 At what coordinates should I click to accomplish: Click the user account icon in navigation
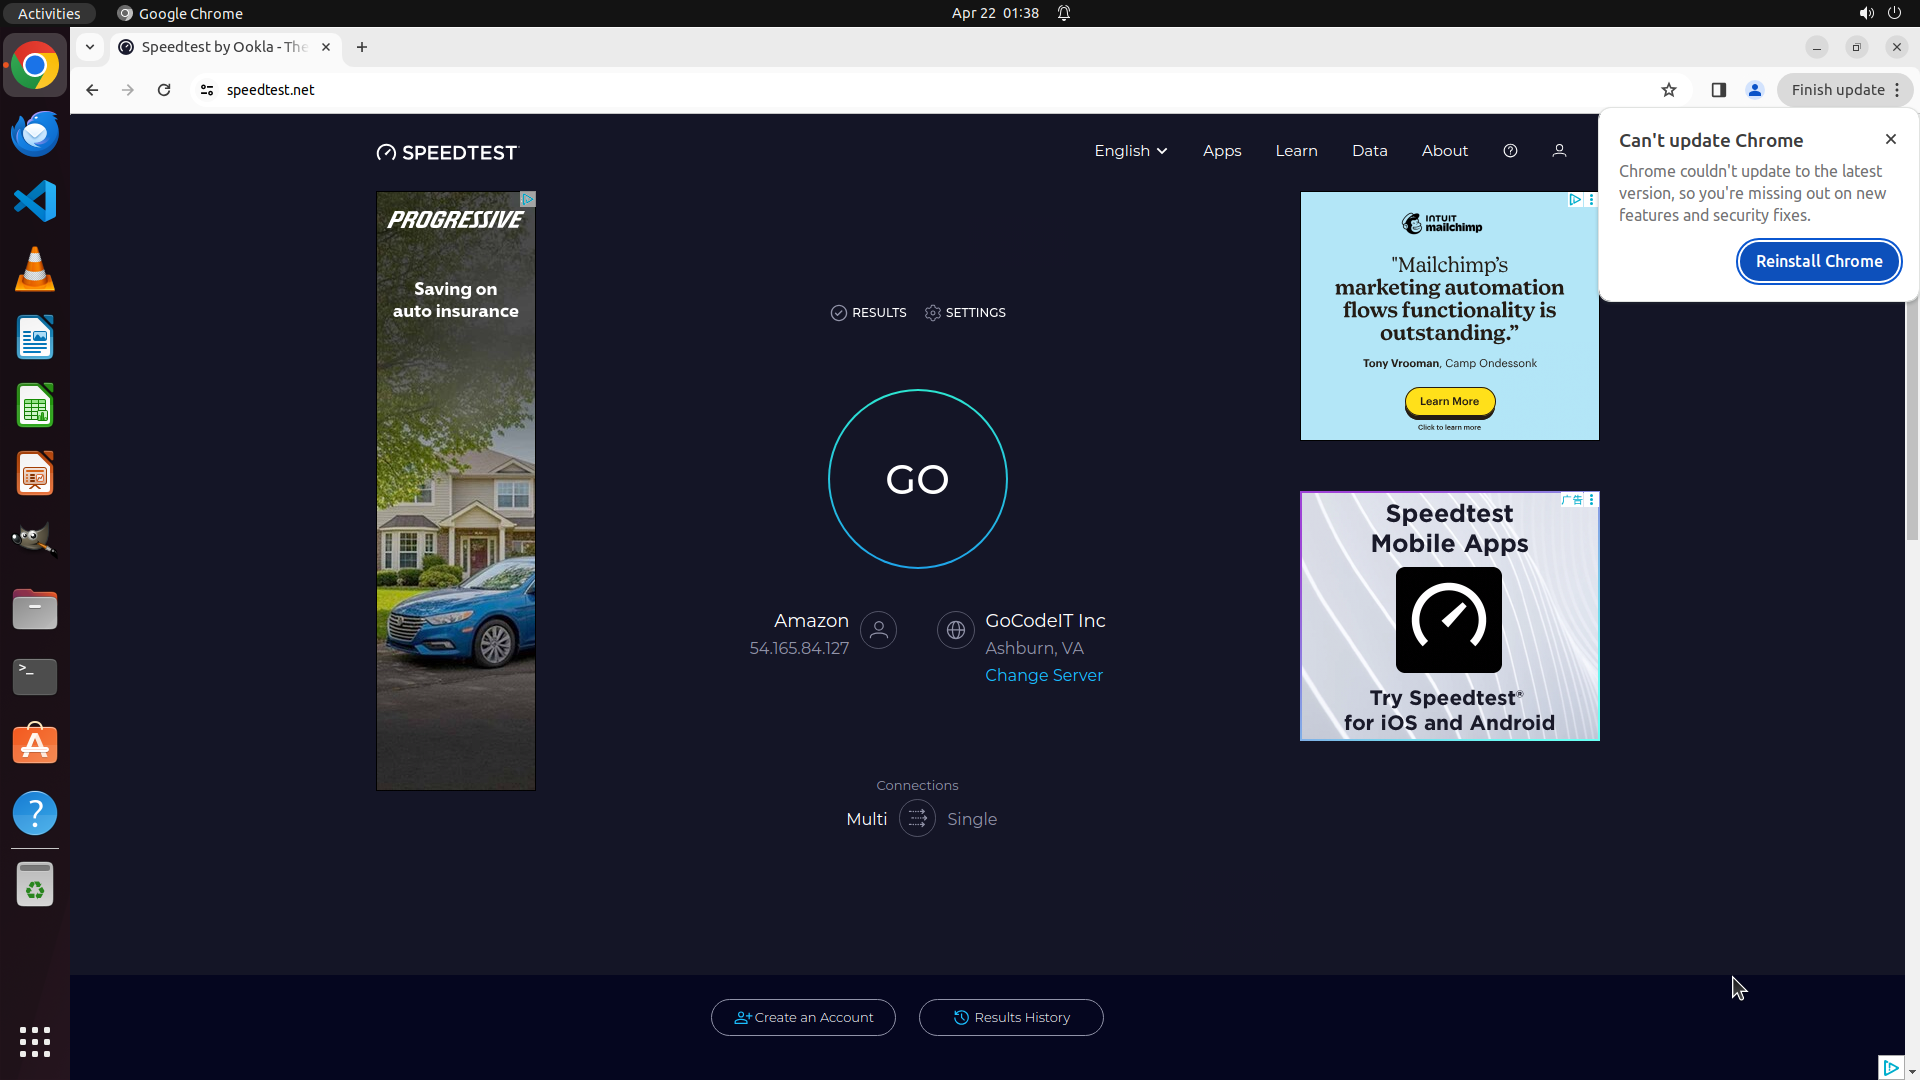(1559, 151)
